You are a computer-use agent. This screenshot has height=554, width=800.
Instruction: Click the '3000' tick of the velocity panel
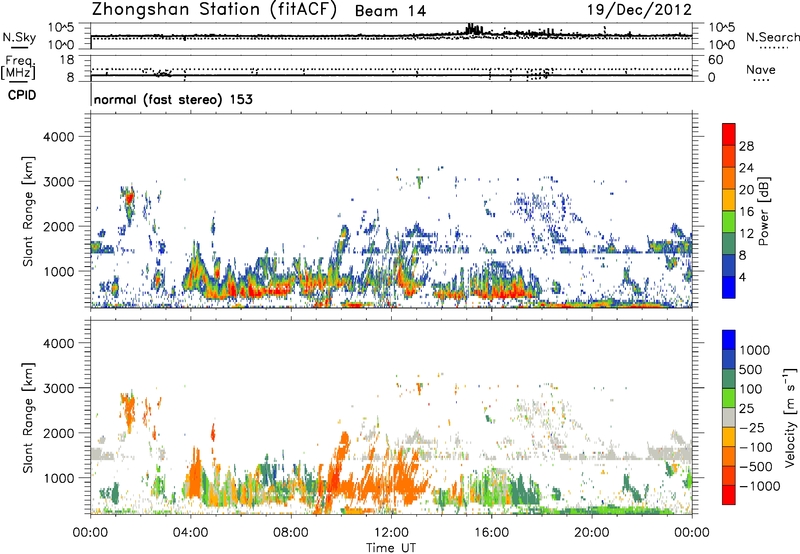coord(58,388)
